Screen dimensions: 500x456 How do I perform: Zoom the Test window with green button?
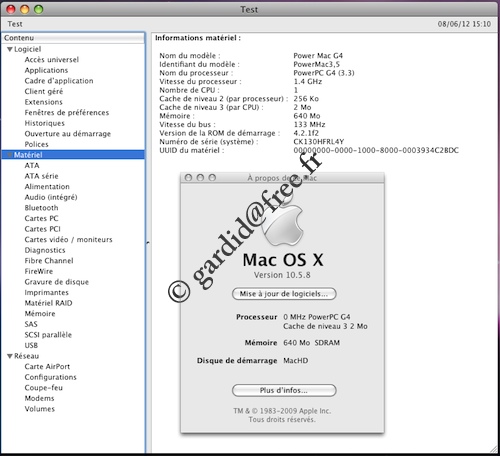coord(39,9)
